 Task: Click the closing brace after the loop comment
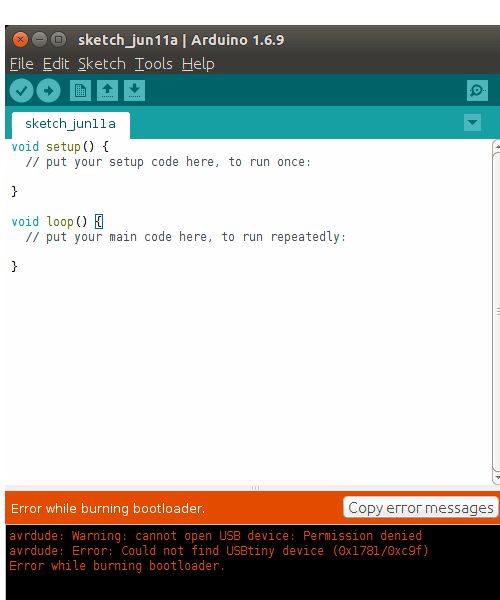[x=15, y=266]
